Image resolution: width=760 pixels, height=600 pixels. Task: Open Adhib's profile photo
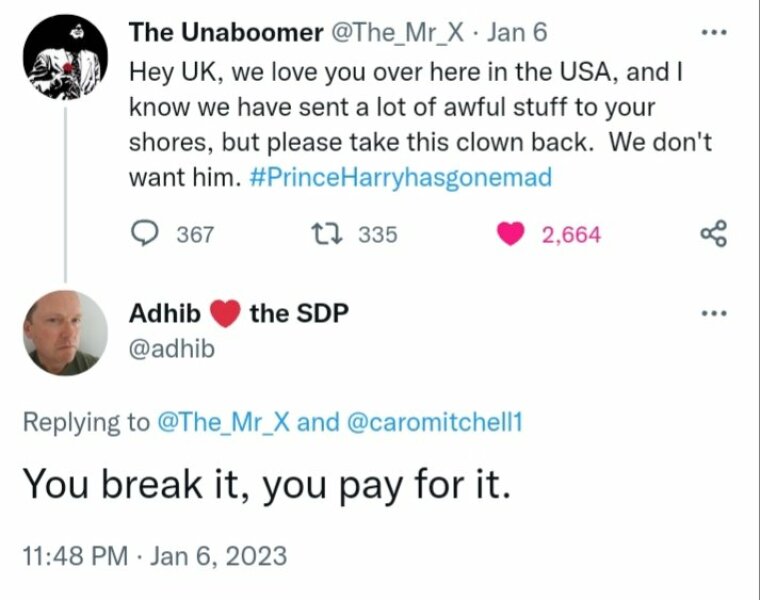pyautogui.click(x=66, y=332)
